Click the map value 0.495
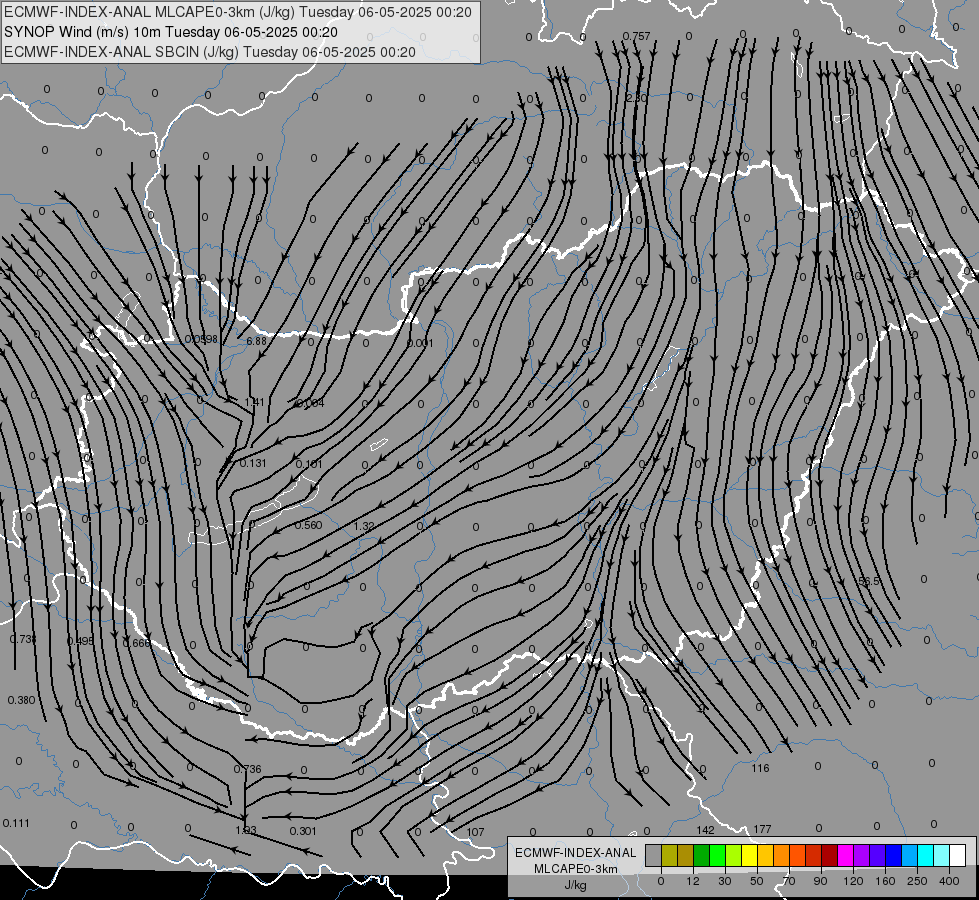 pos(80,641)
